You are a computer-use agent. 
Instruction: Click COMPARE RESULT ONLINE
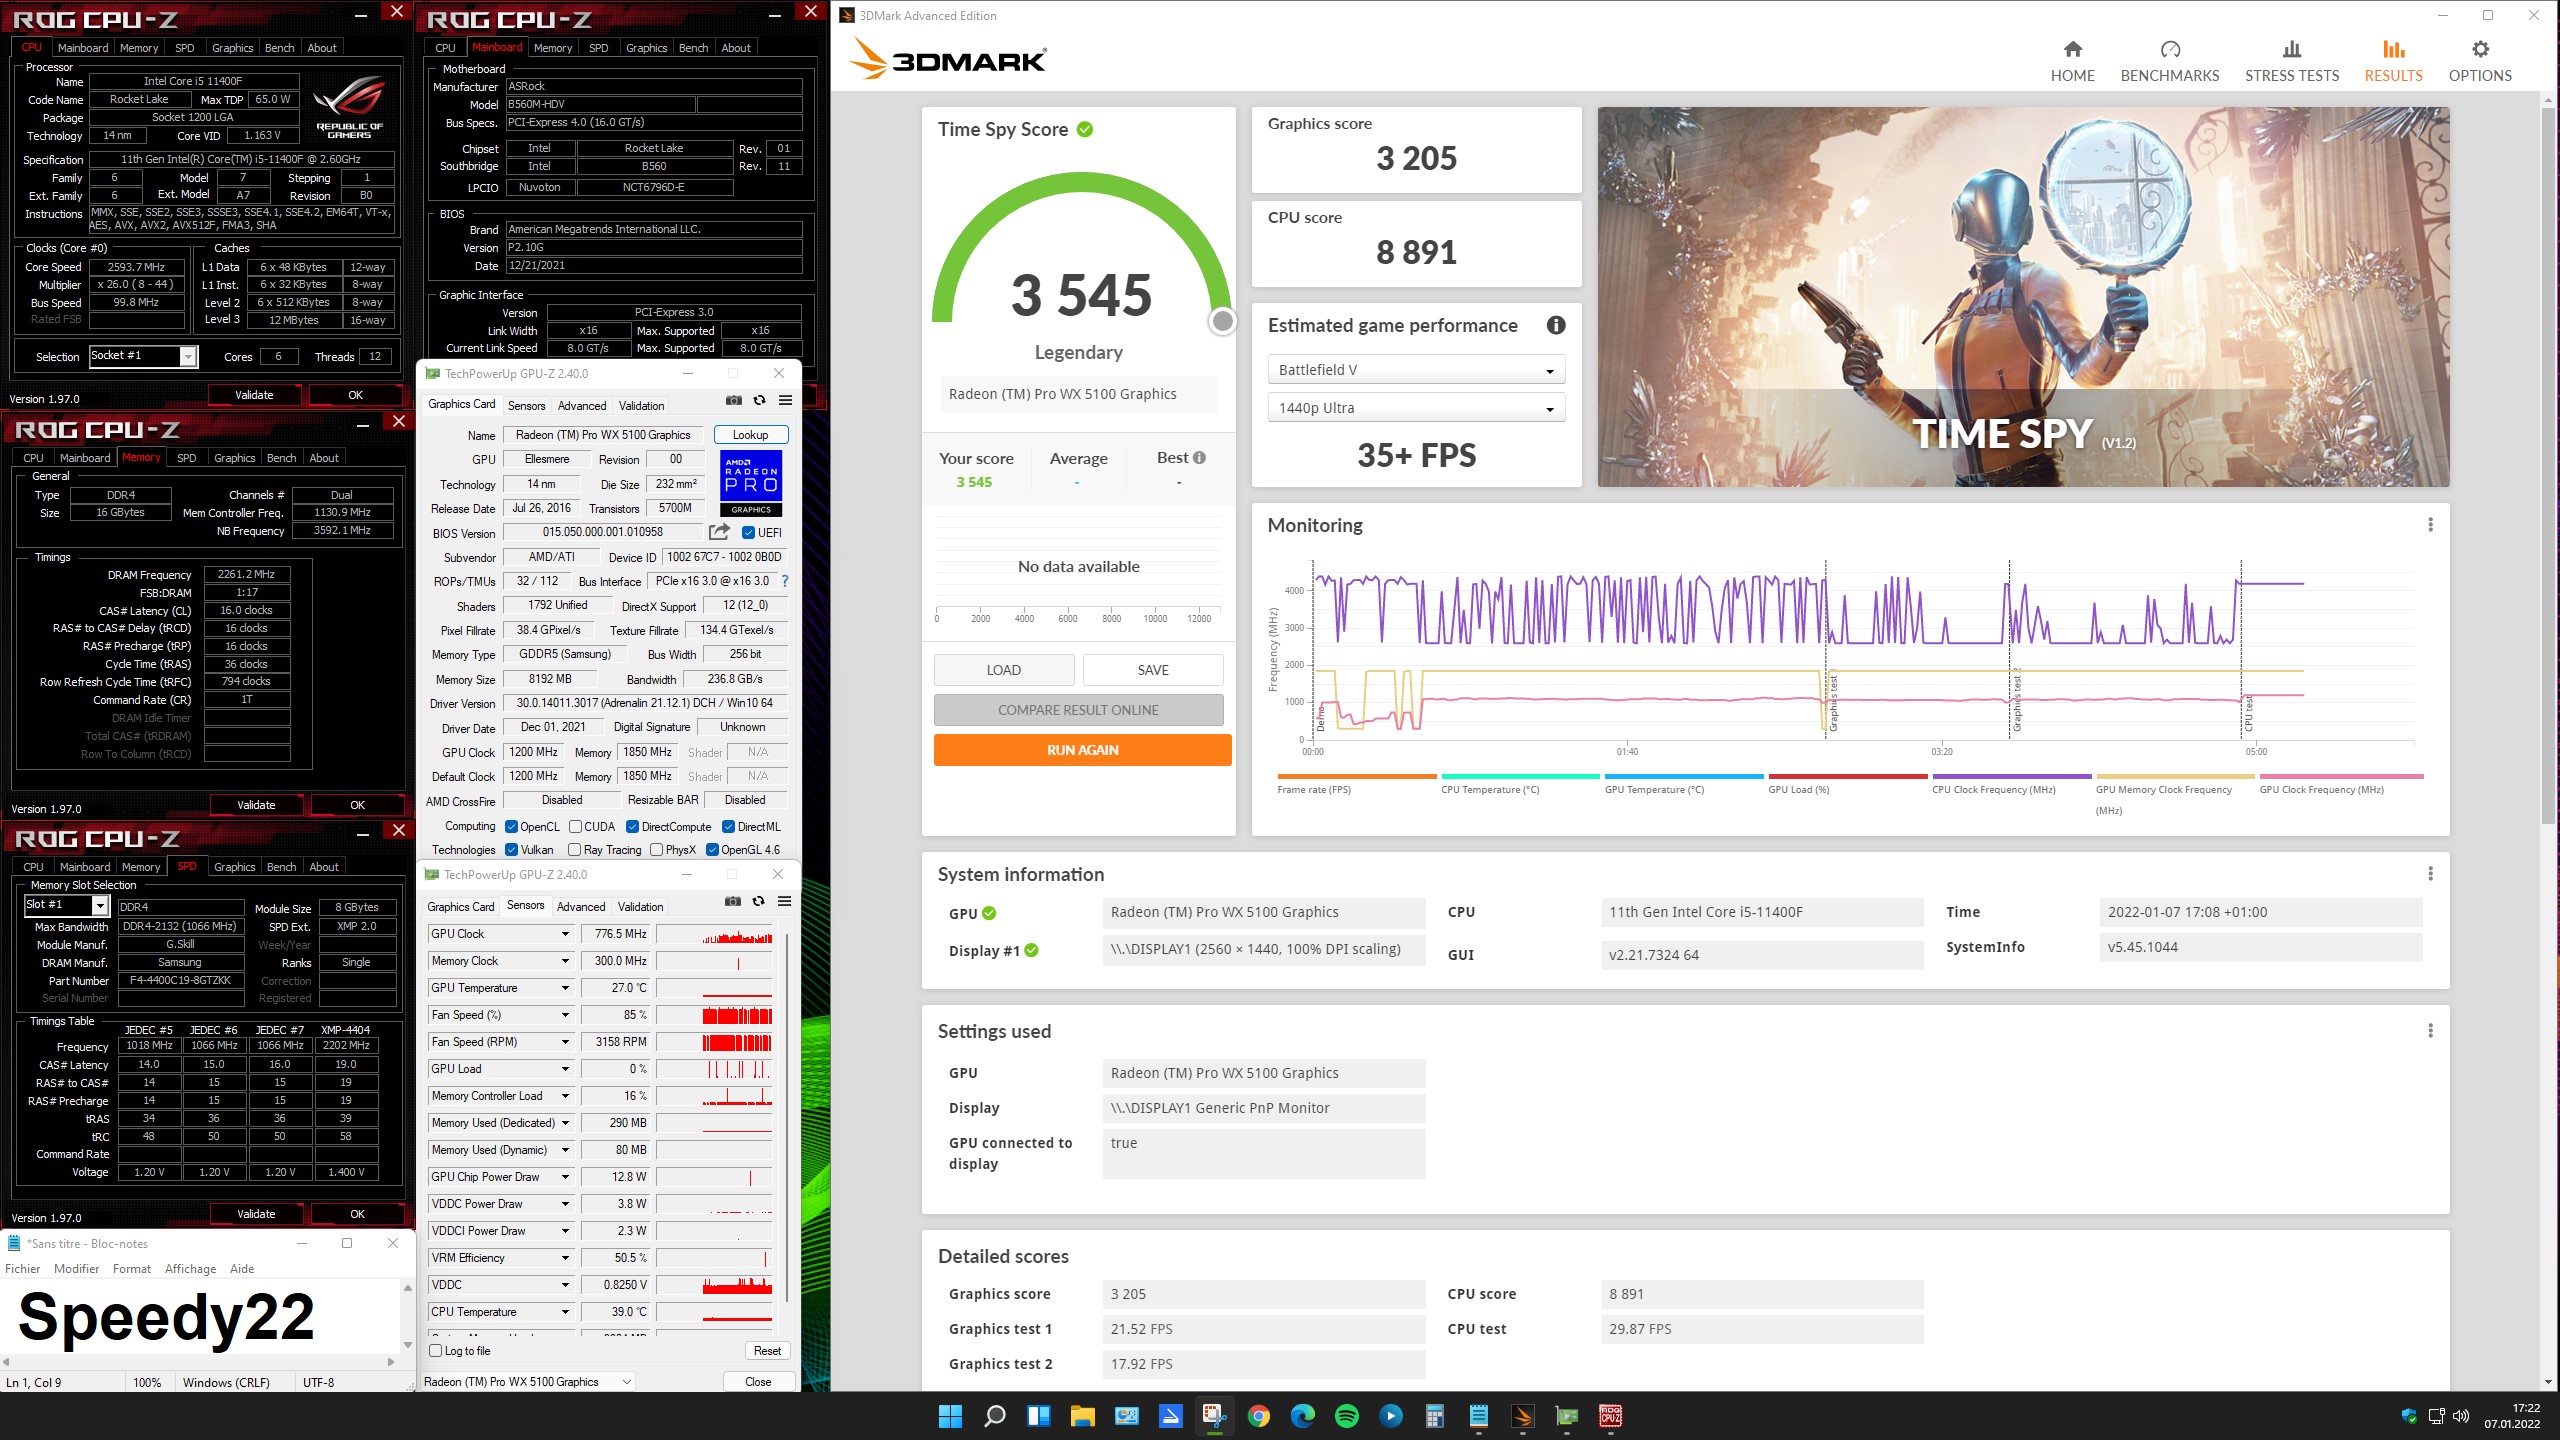(x=1078, y=710)
